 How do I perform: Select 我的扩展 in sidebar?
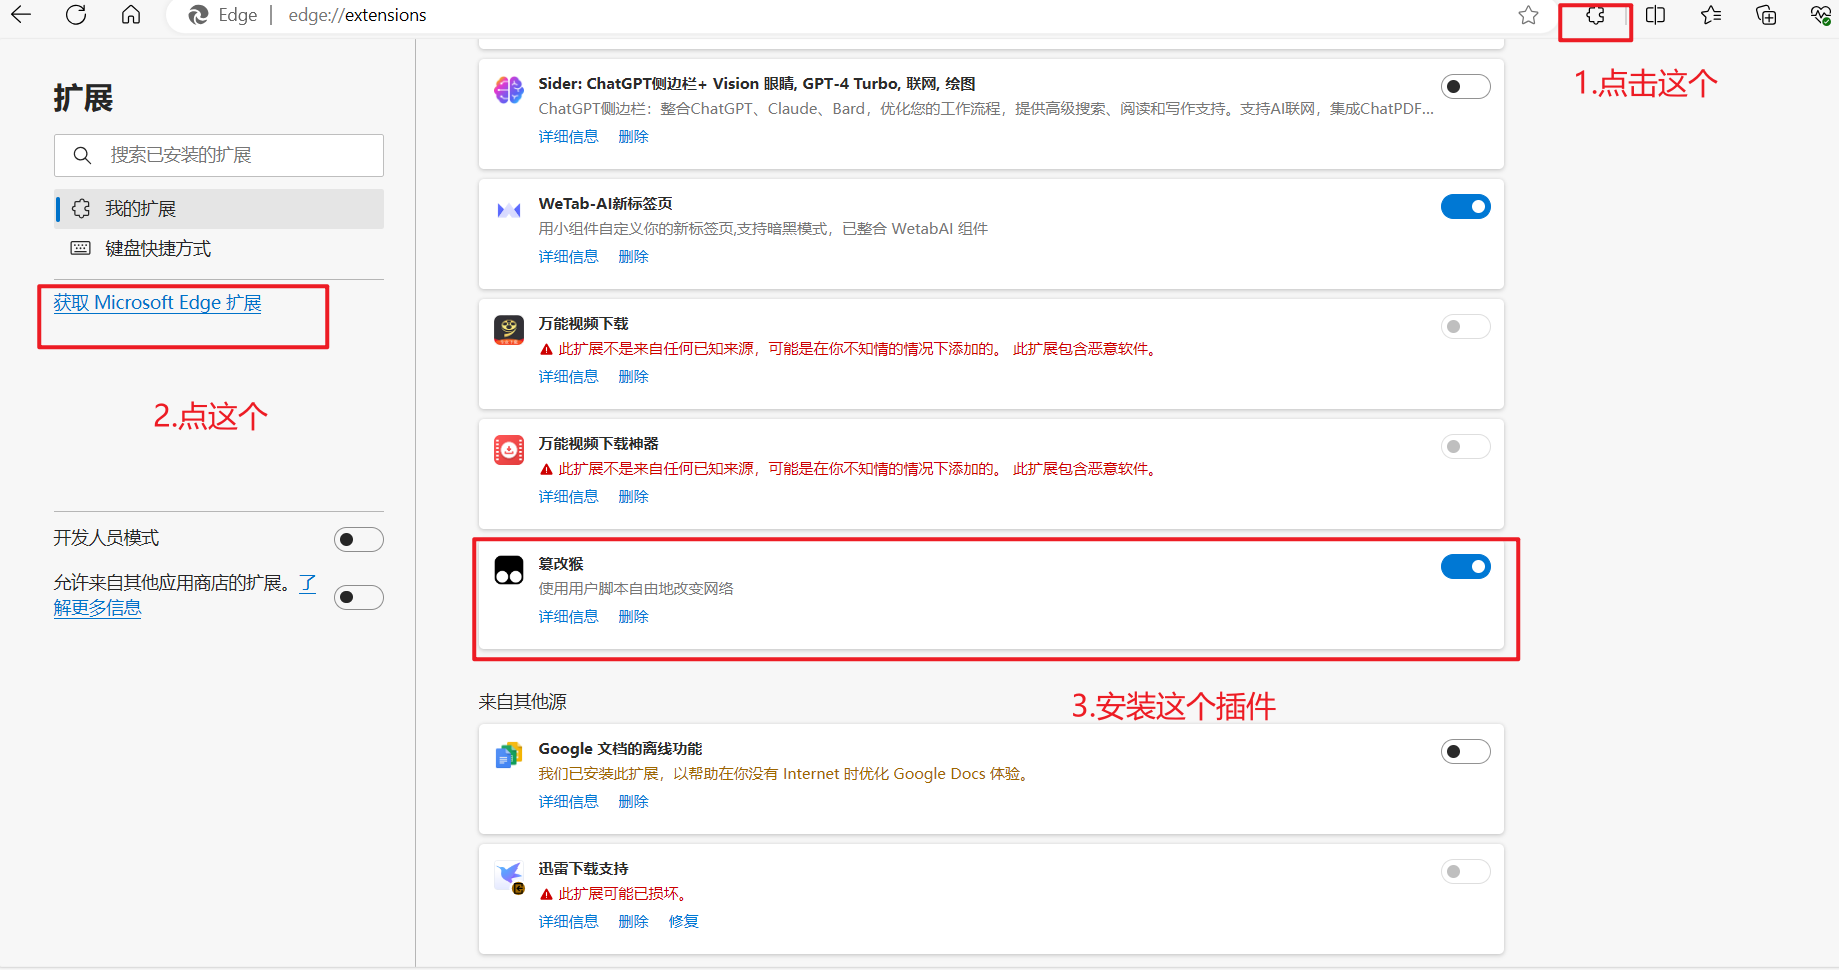tap(219, 209)
